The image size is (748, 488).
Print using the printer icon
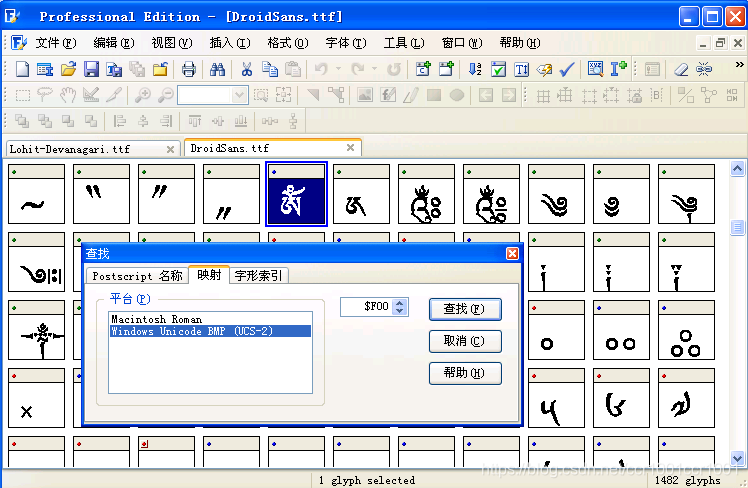[188, 69]
